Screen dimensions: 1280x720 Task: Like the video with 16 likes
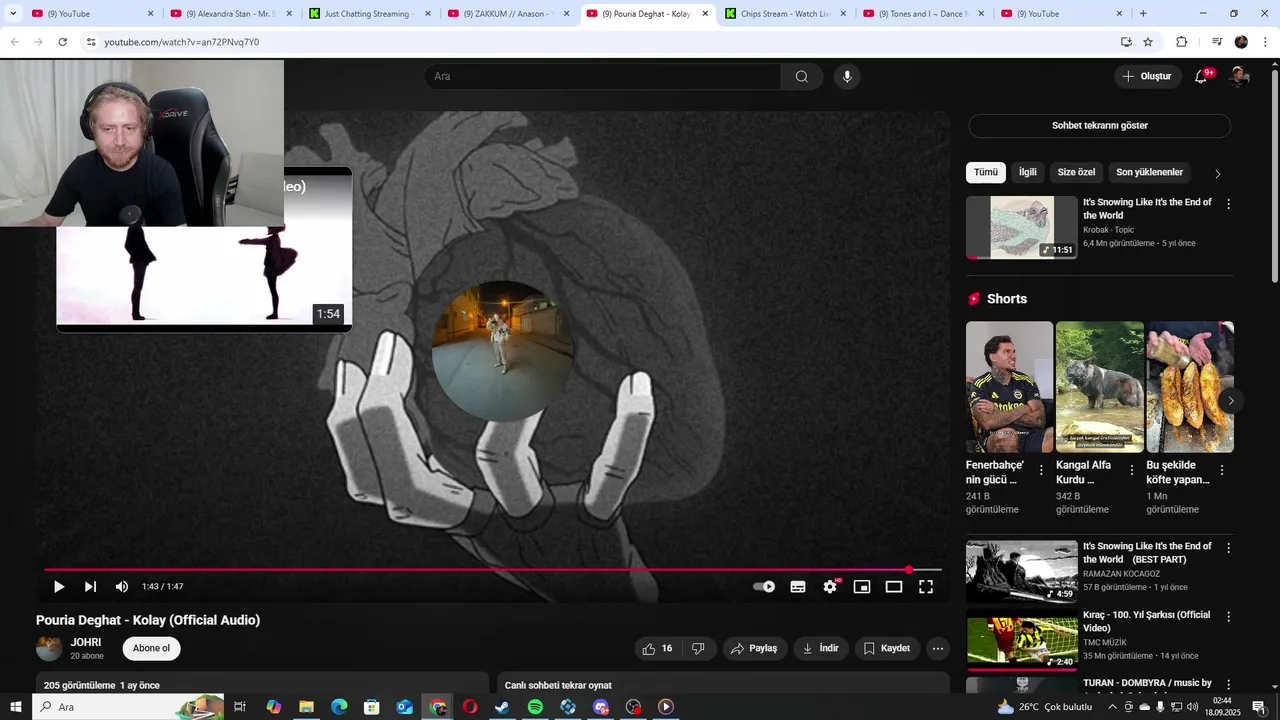click(x=658, y=648)
